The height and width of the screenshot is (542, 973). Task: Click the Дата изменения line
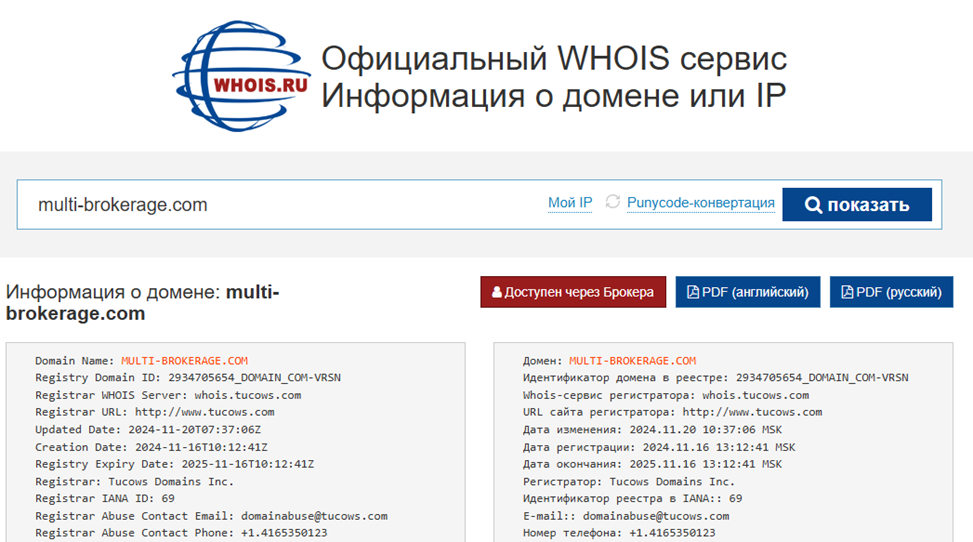(x=652, y=429)
